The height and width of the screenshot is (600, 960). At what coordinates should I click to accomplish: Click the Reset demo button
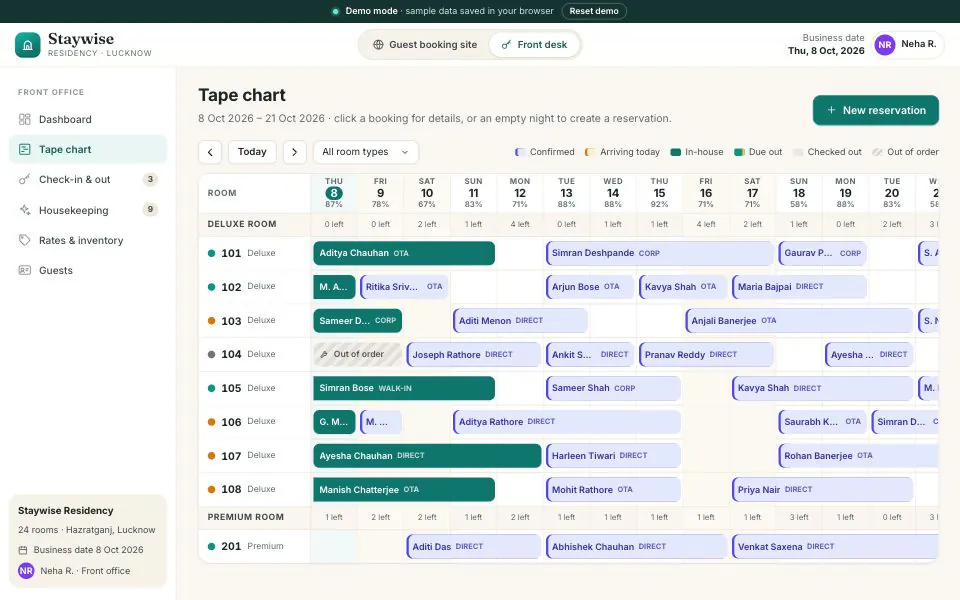(594, 11)
